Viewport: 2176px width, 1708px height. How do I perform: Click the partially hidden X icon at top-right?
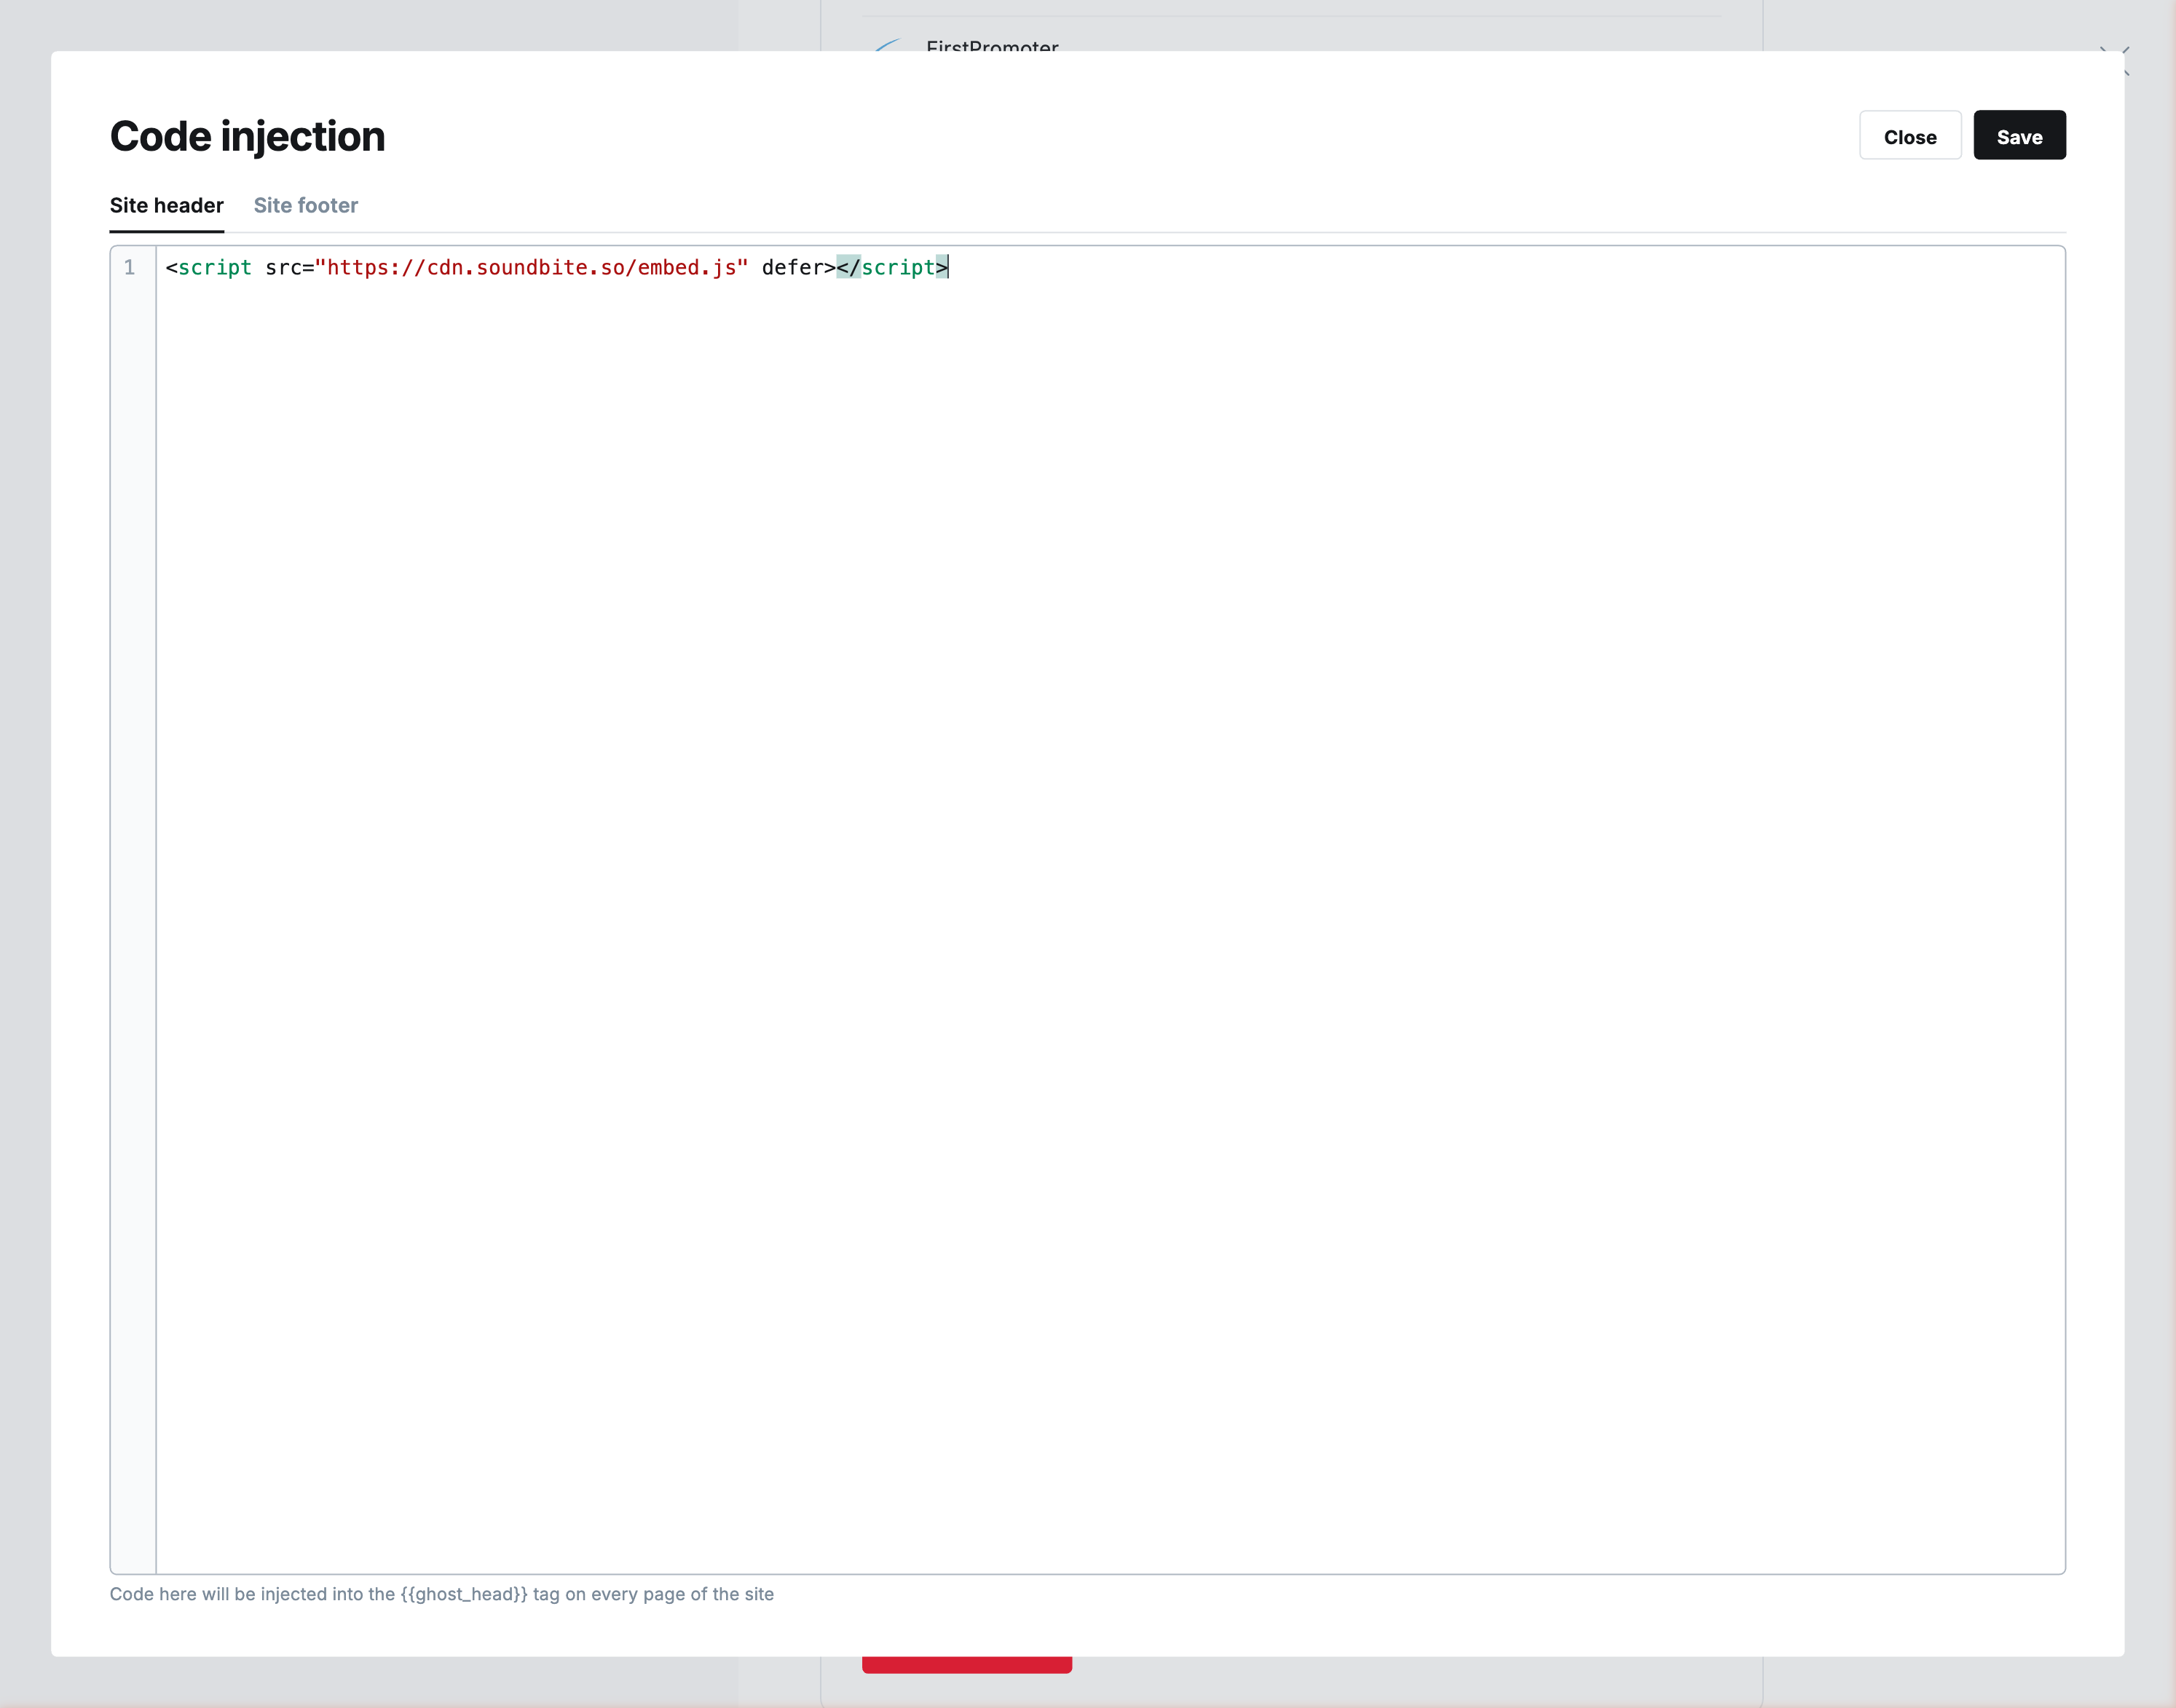2126,51
